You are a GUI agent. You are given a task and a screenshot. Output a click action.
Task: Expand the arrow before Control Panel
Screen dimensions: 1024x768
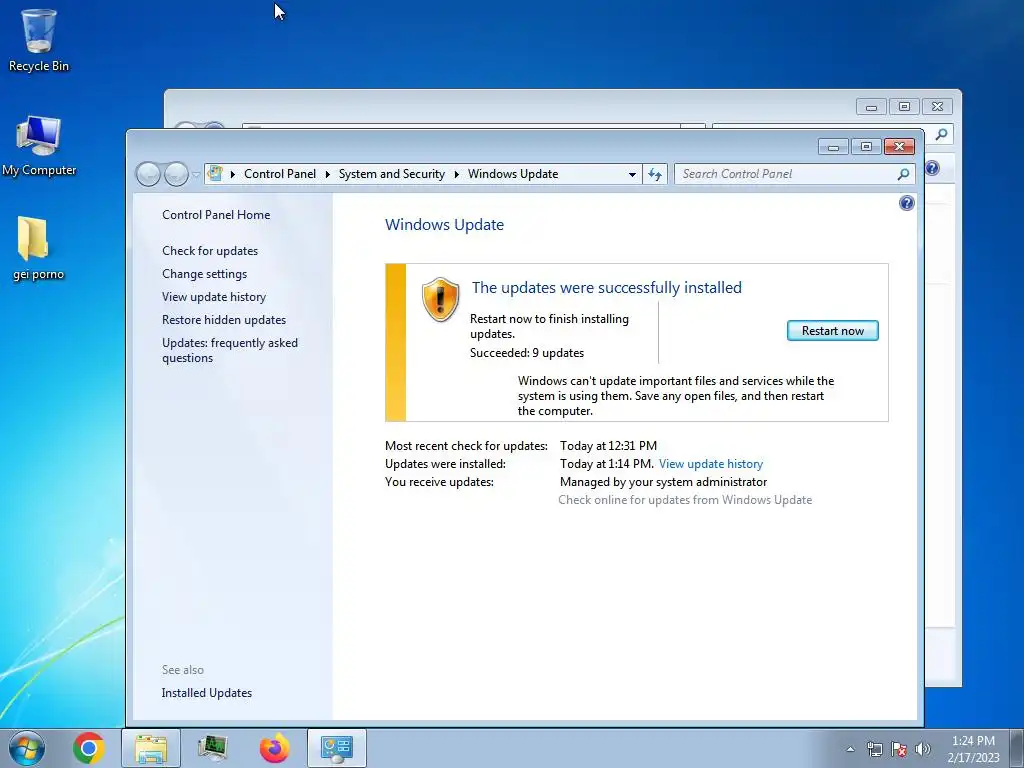[x=232, y=174]
